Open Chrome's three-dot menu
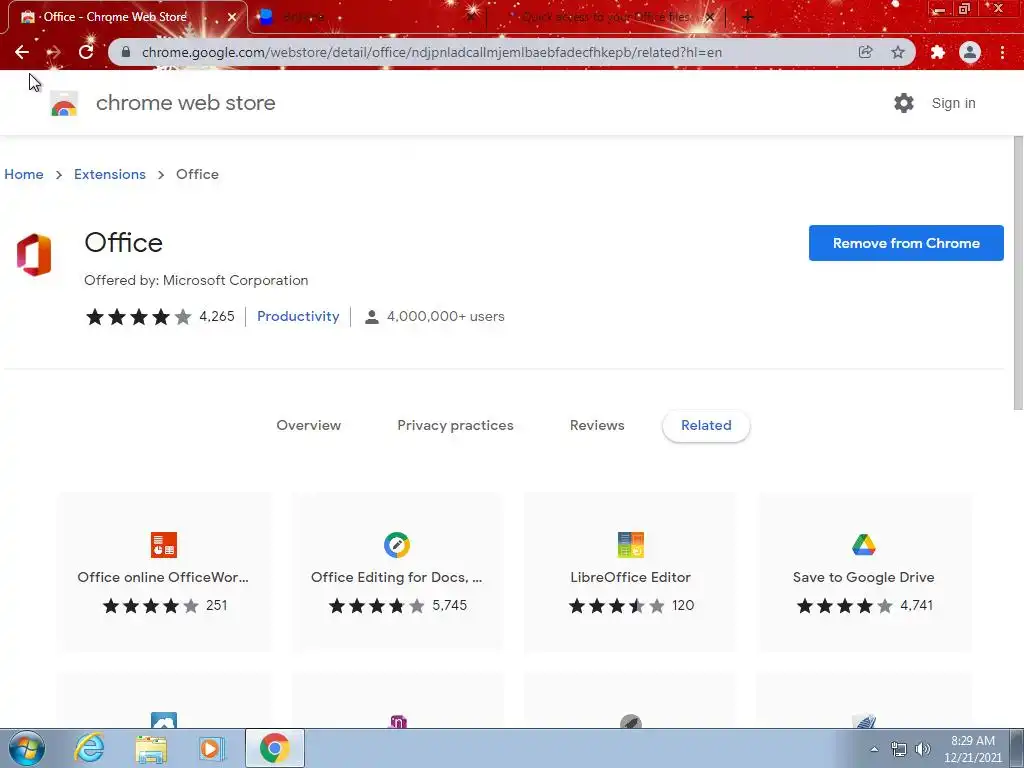 (1002, 52)
